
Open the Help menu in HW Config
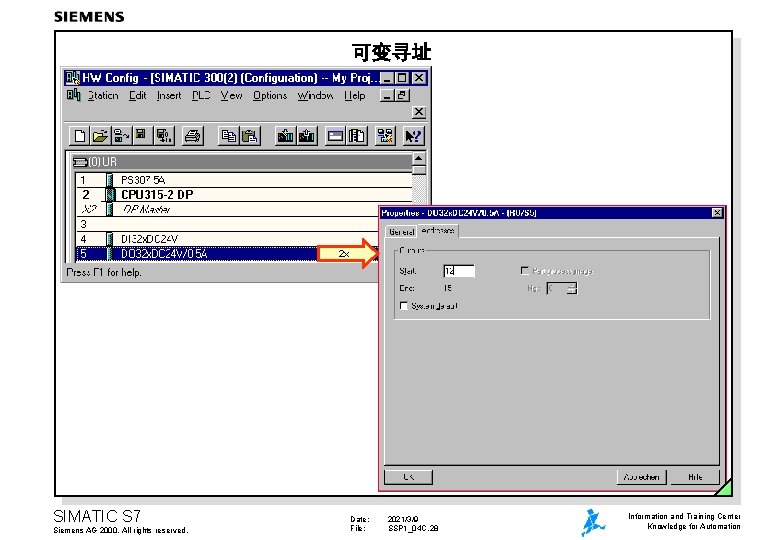click(355, 95)
